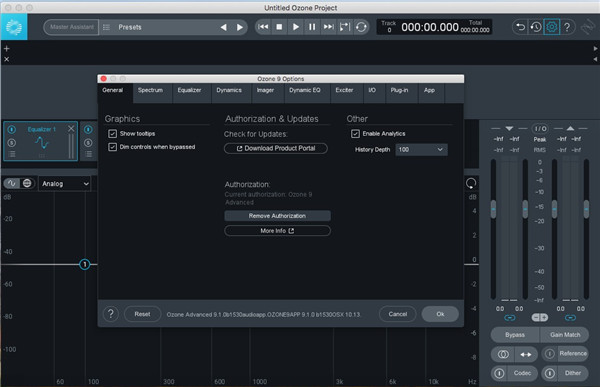This screenshot has height=387, width=600.
Task: Cancel the Ozone 9 Options dialog
Action: (x=398, y=314)
